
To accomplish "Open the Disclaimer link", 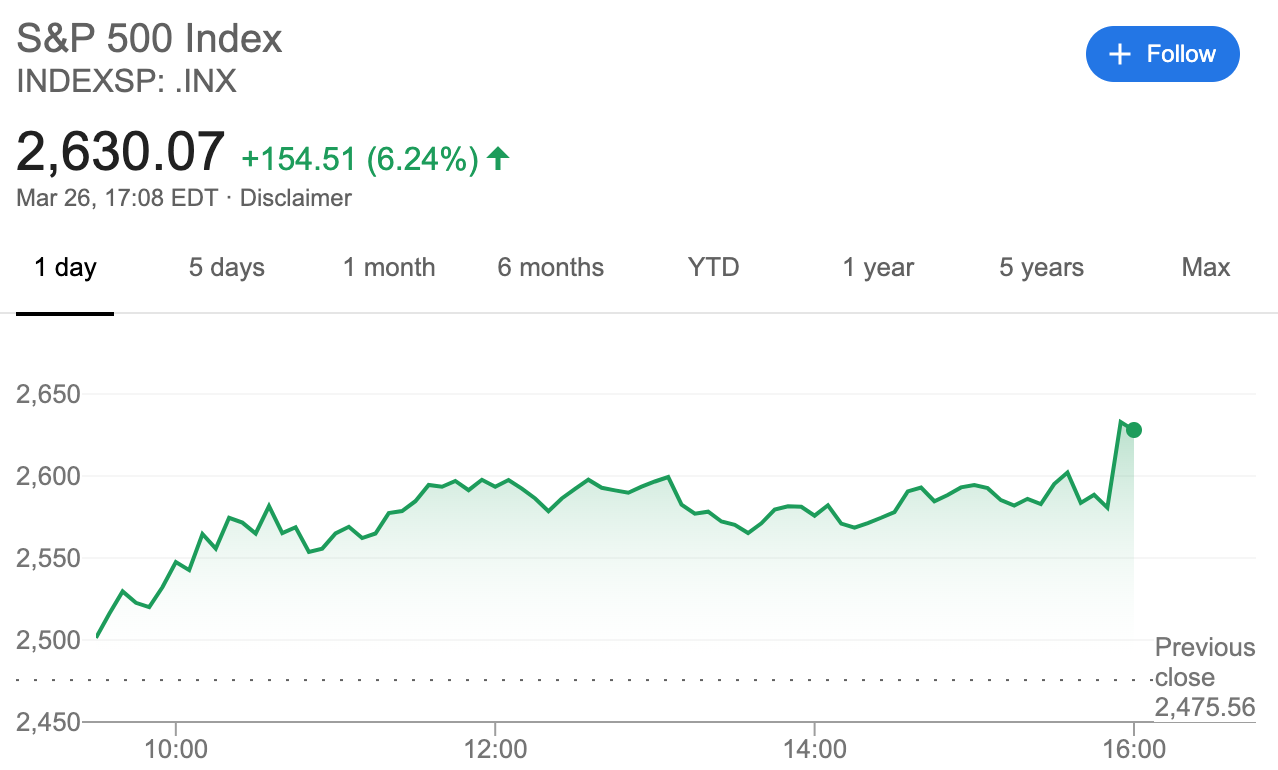I will [295, 198].
